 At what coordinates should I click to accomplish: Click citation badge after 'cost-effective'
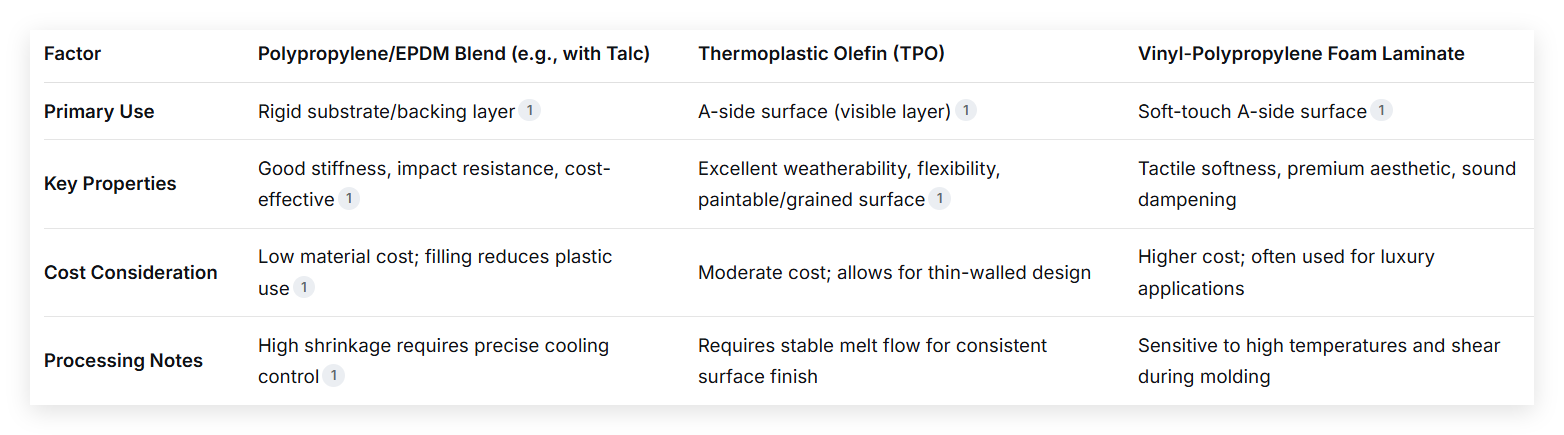tap(349, 199)
